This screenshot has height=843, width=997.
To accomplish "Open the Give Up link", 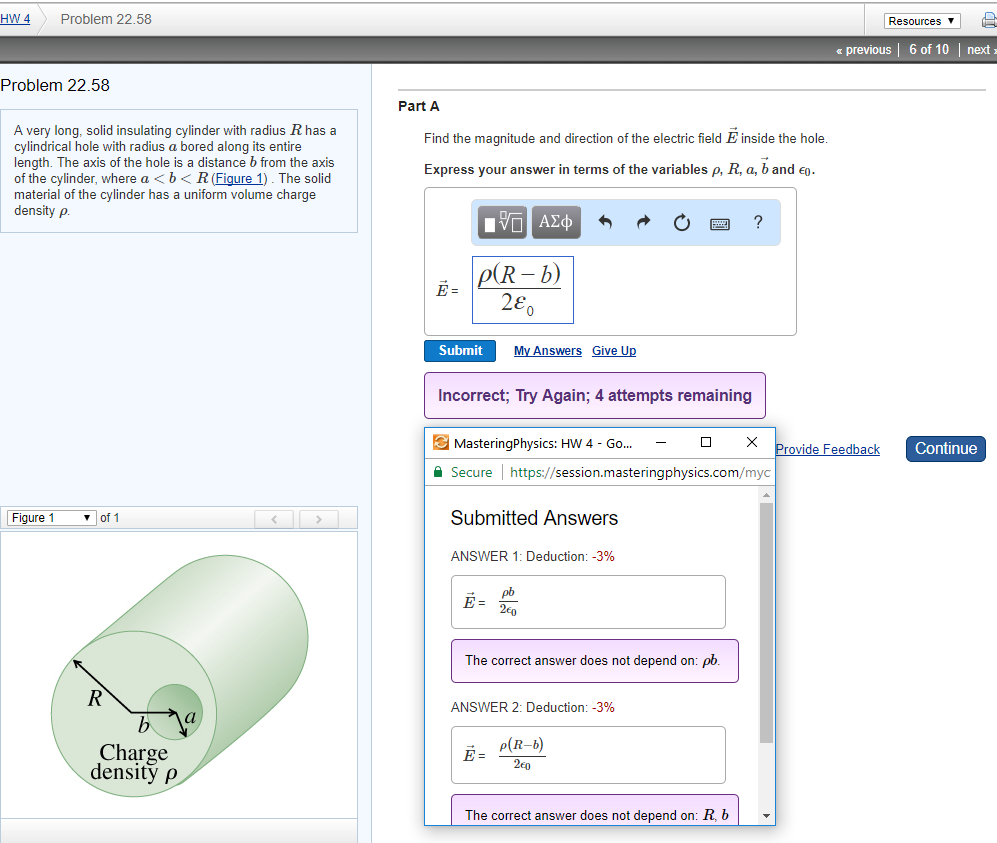I will 613,351.
